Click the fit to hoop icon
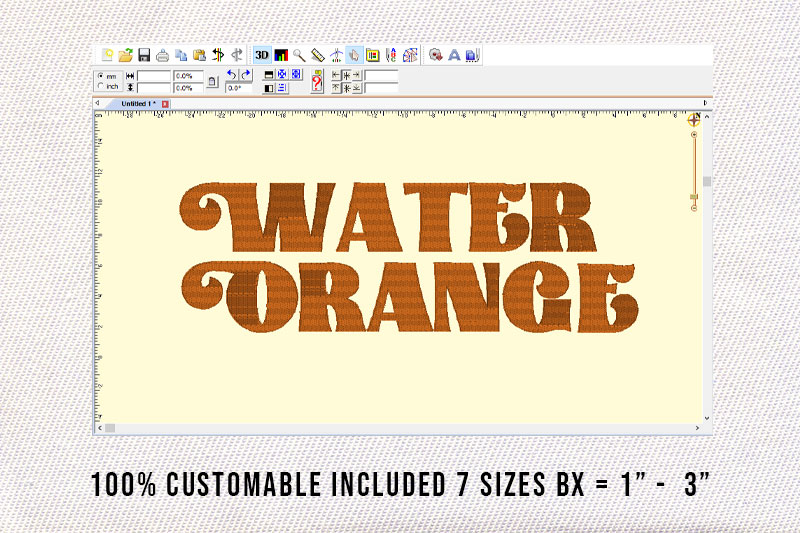800x533 pixels. tap(296, 74)
